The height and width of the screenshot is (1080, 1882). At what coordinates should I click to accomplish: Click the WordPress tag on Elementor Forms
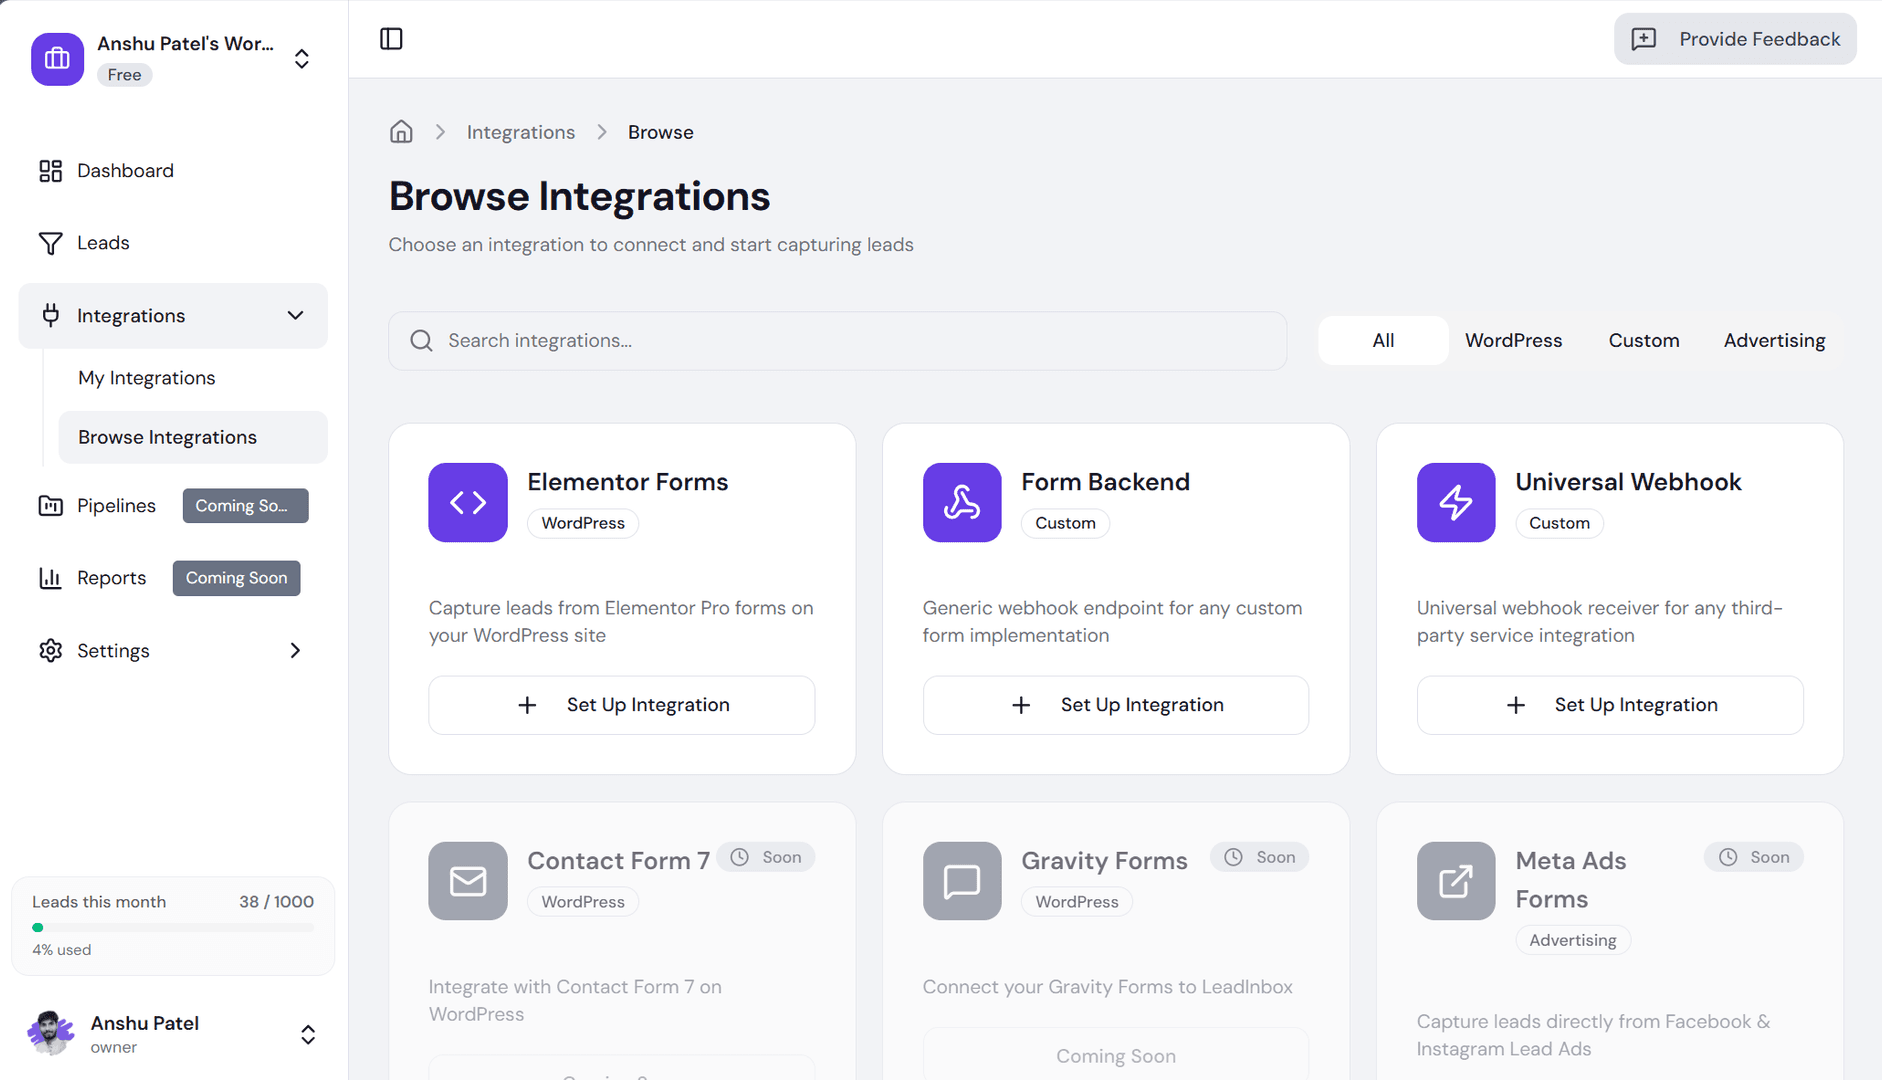click(583, 523)
